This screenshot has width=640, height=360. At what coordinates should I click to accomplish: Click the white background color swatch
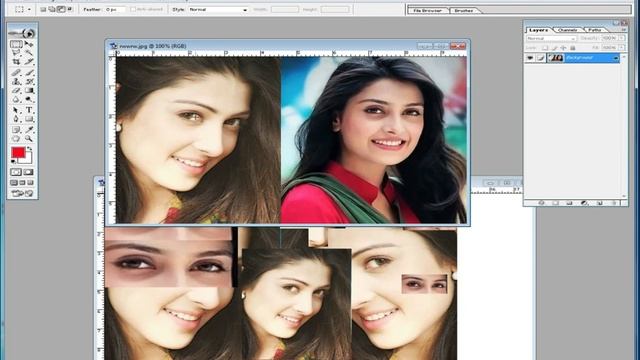coord(27,159)
